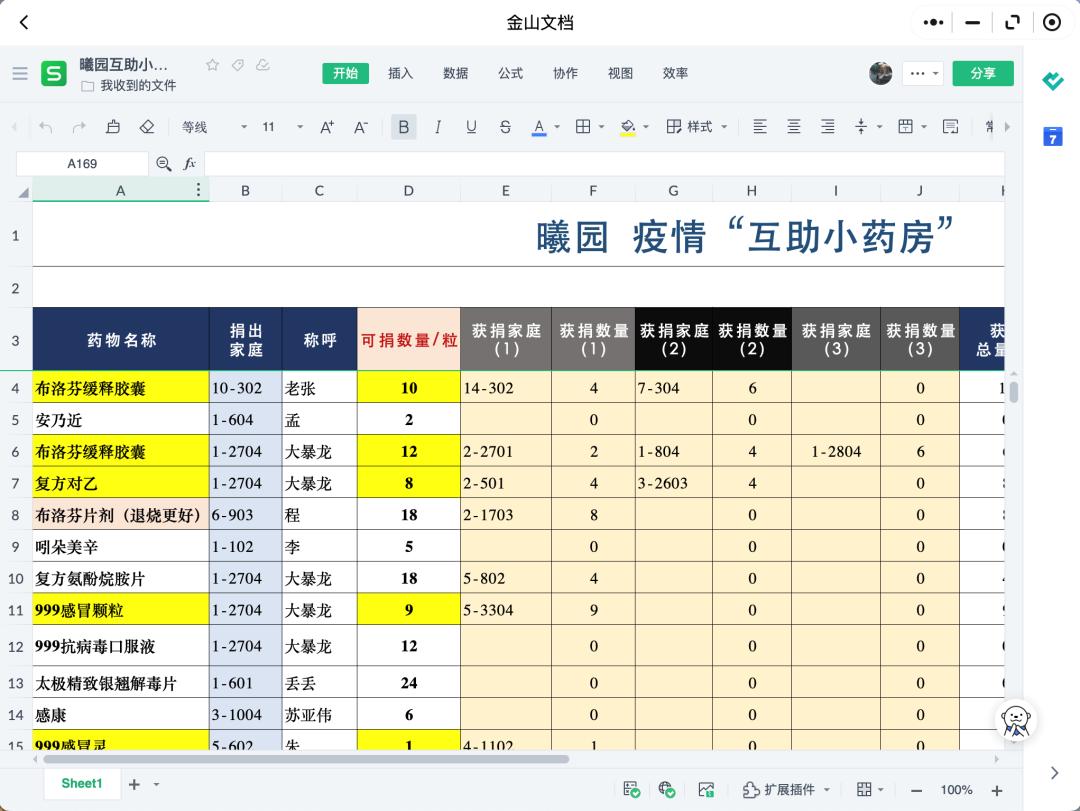Increase zoom with the plus control

996,789
